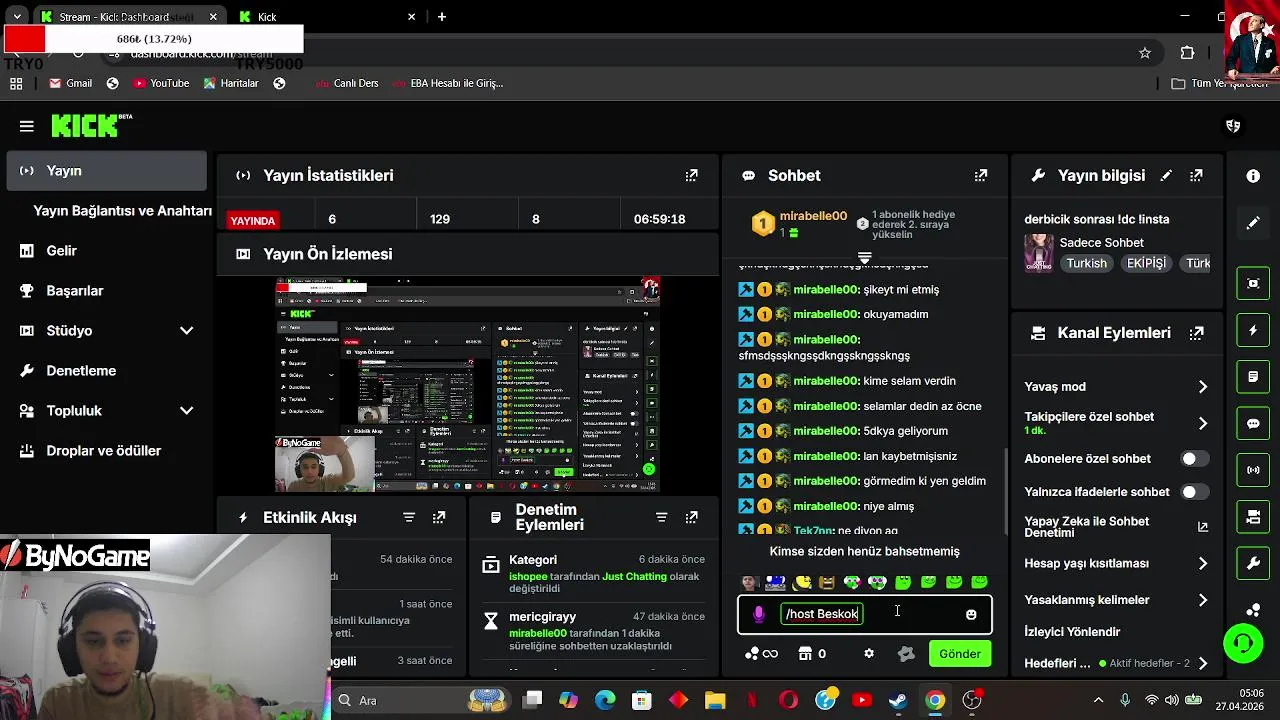The image size is (1280, 720).
Task: Click the Gönder send button
Action: pyautogui.click(x=959, y=654)
